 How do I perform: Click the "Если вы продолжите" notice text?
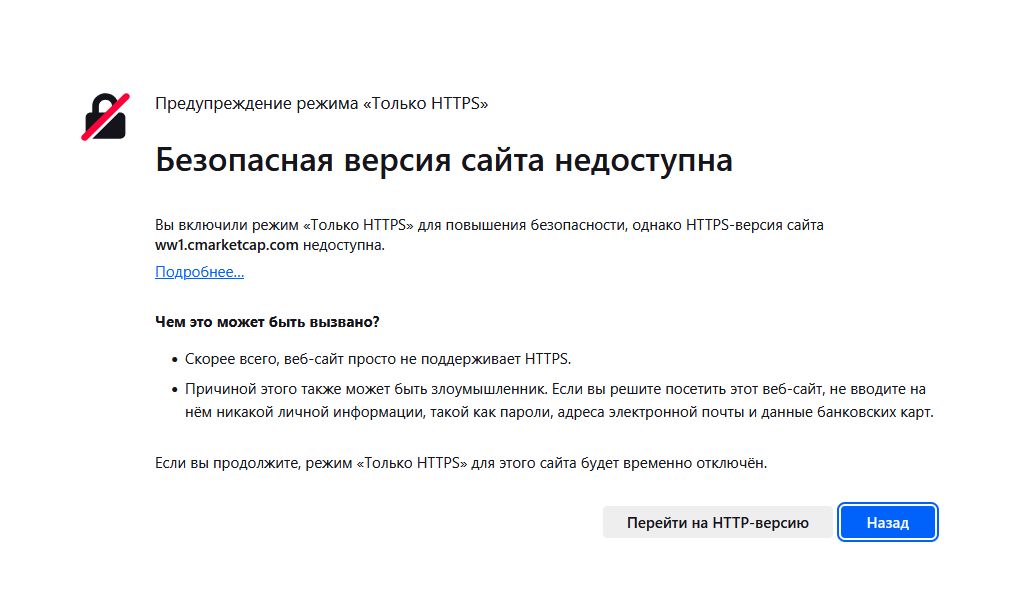(x=461, y=463)
